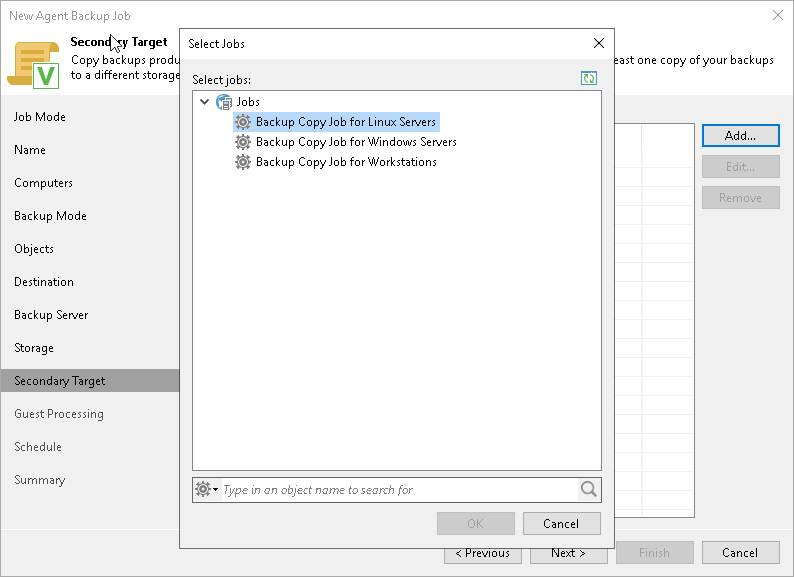This screenshot has height=577, width=794.
Task: Open the object type filter dropdown in search box
Action: point(207,489)
